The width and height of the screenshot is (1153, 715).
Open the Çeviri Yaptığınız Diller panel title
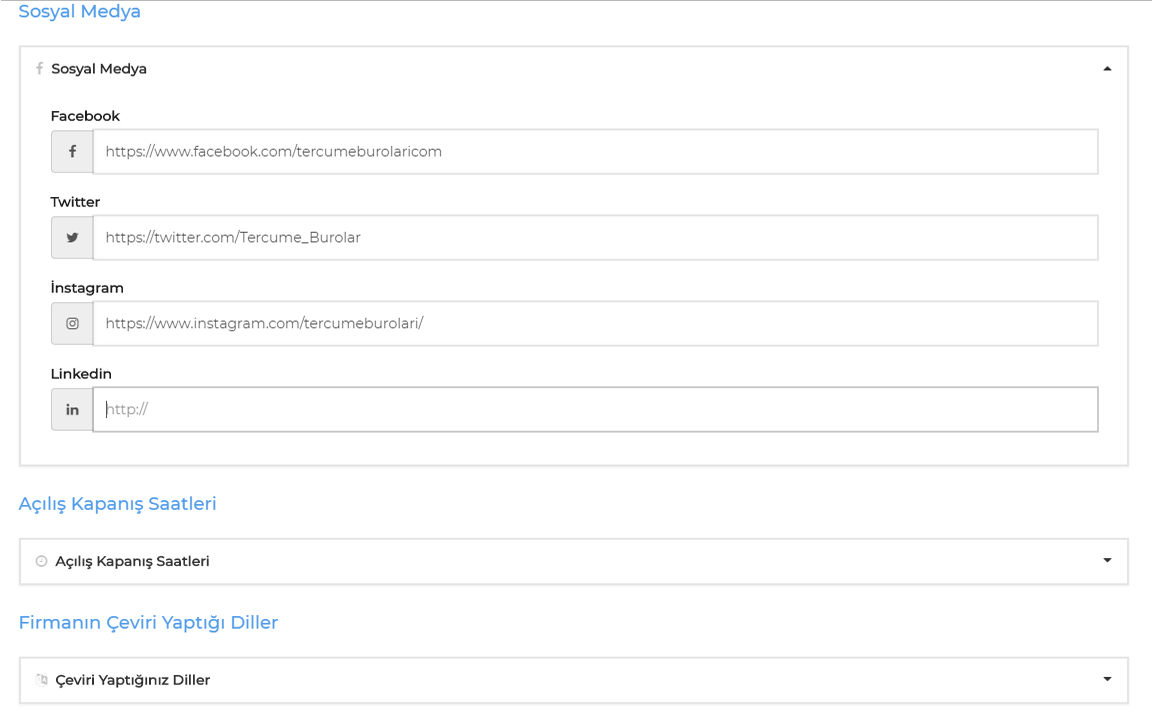(132, 680)
